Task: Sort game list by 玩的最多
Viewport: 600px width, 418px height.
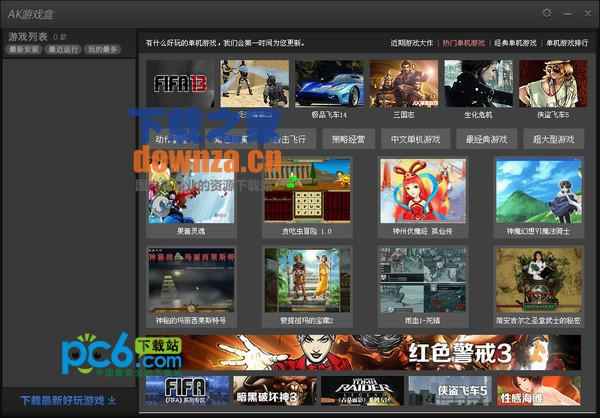Action: pos(103,49)
